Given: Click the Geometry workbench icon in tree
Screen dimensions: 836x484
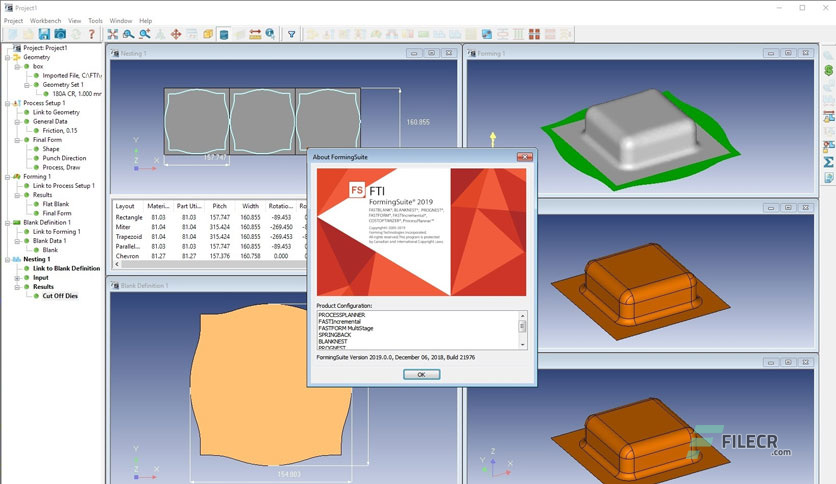Looking at the screenshot, I should (17, 57).
